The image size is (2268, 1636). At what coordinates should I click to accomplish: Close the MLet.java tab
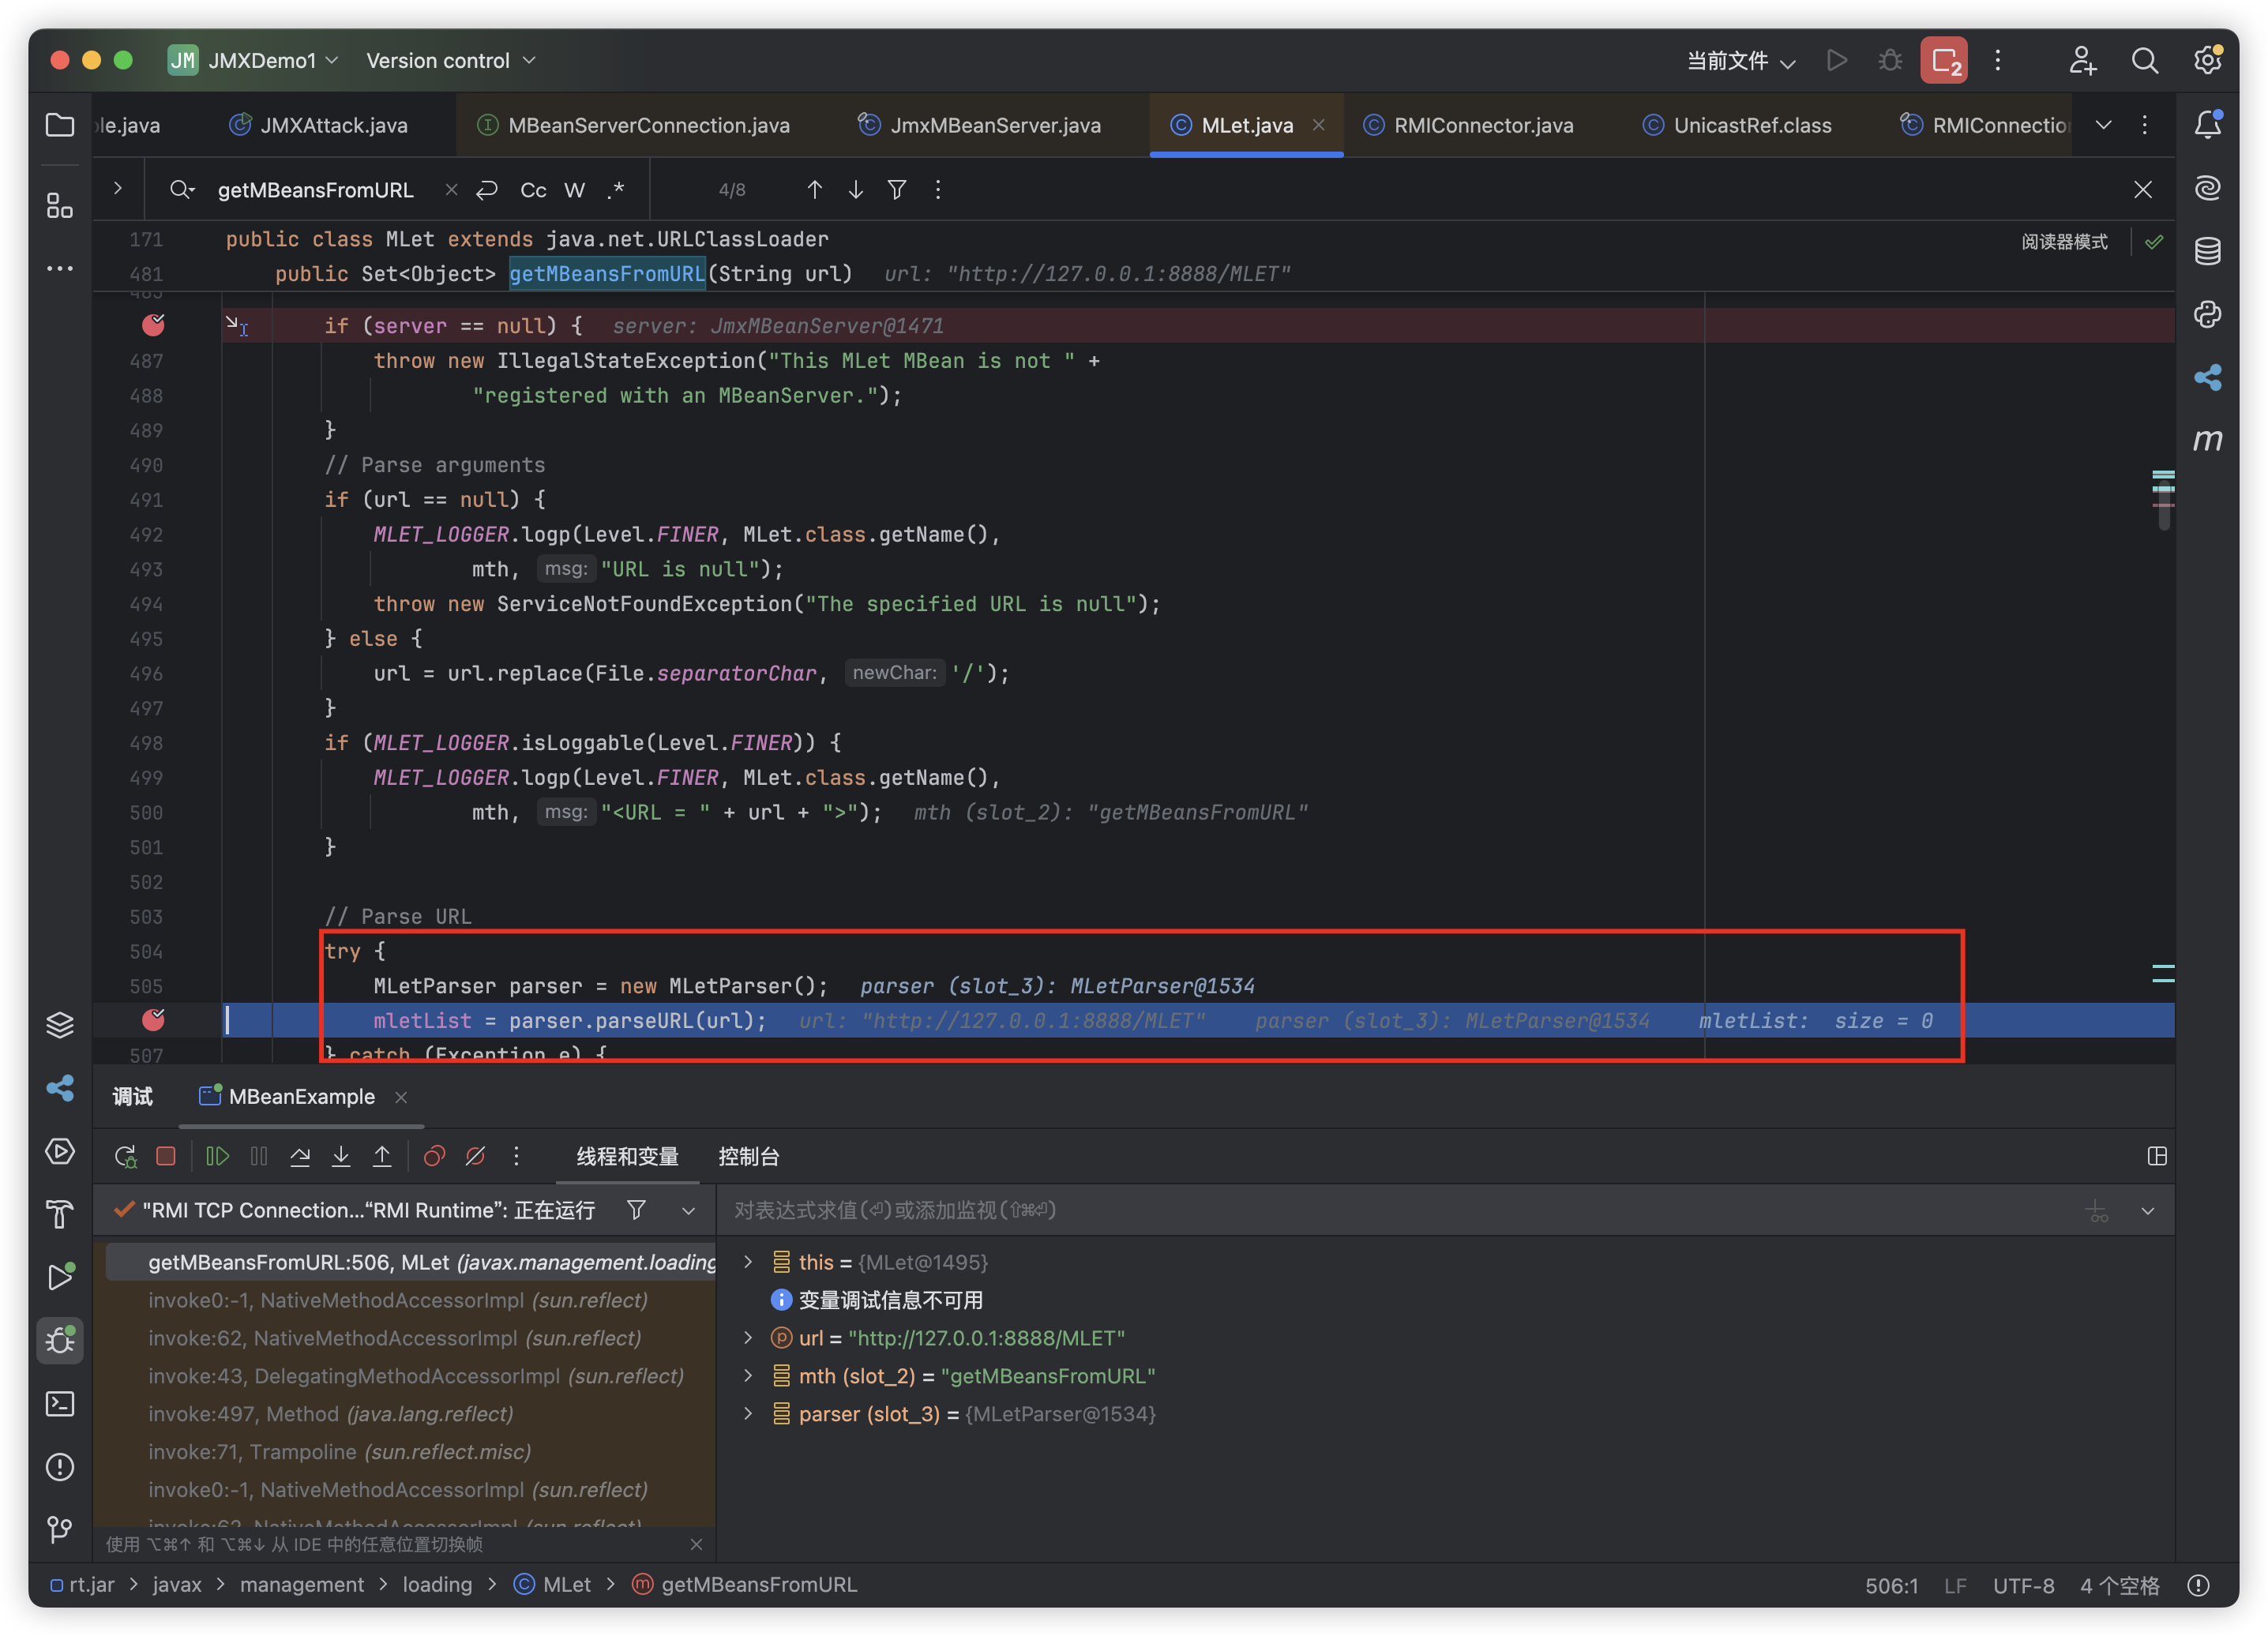click(x=1319, y=125)
